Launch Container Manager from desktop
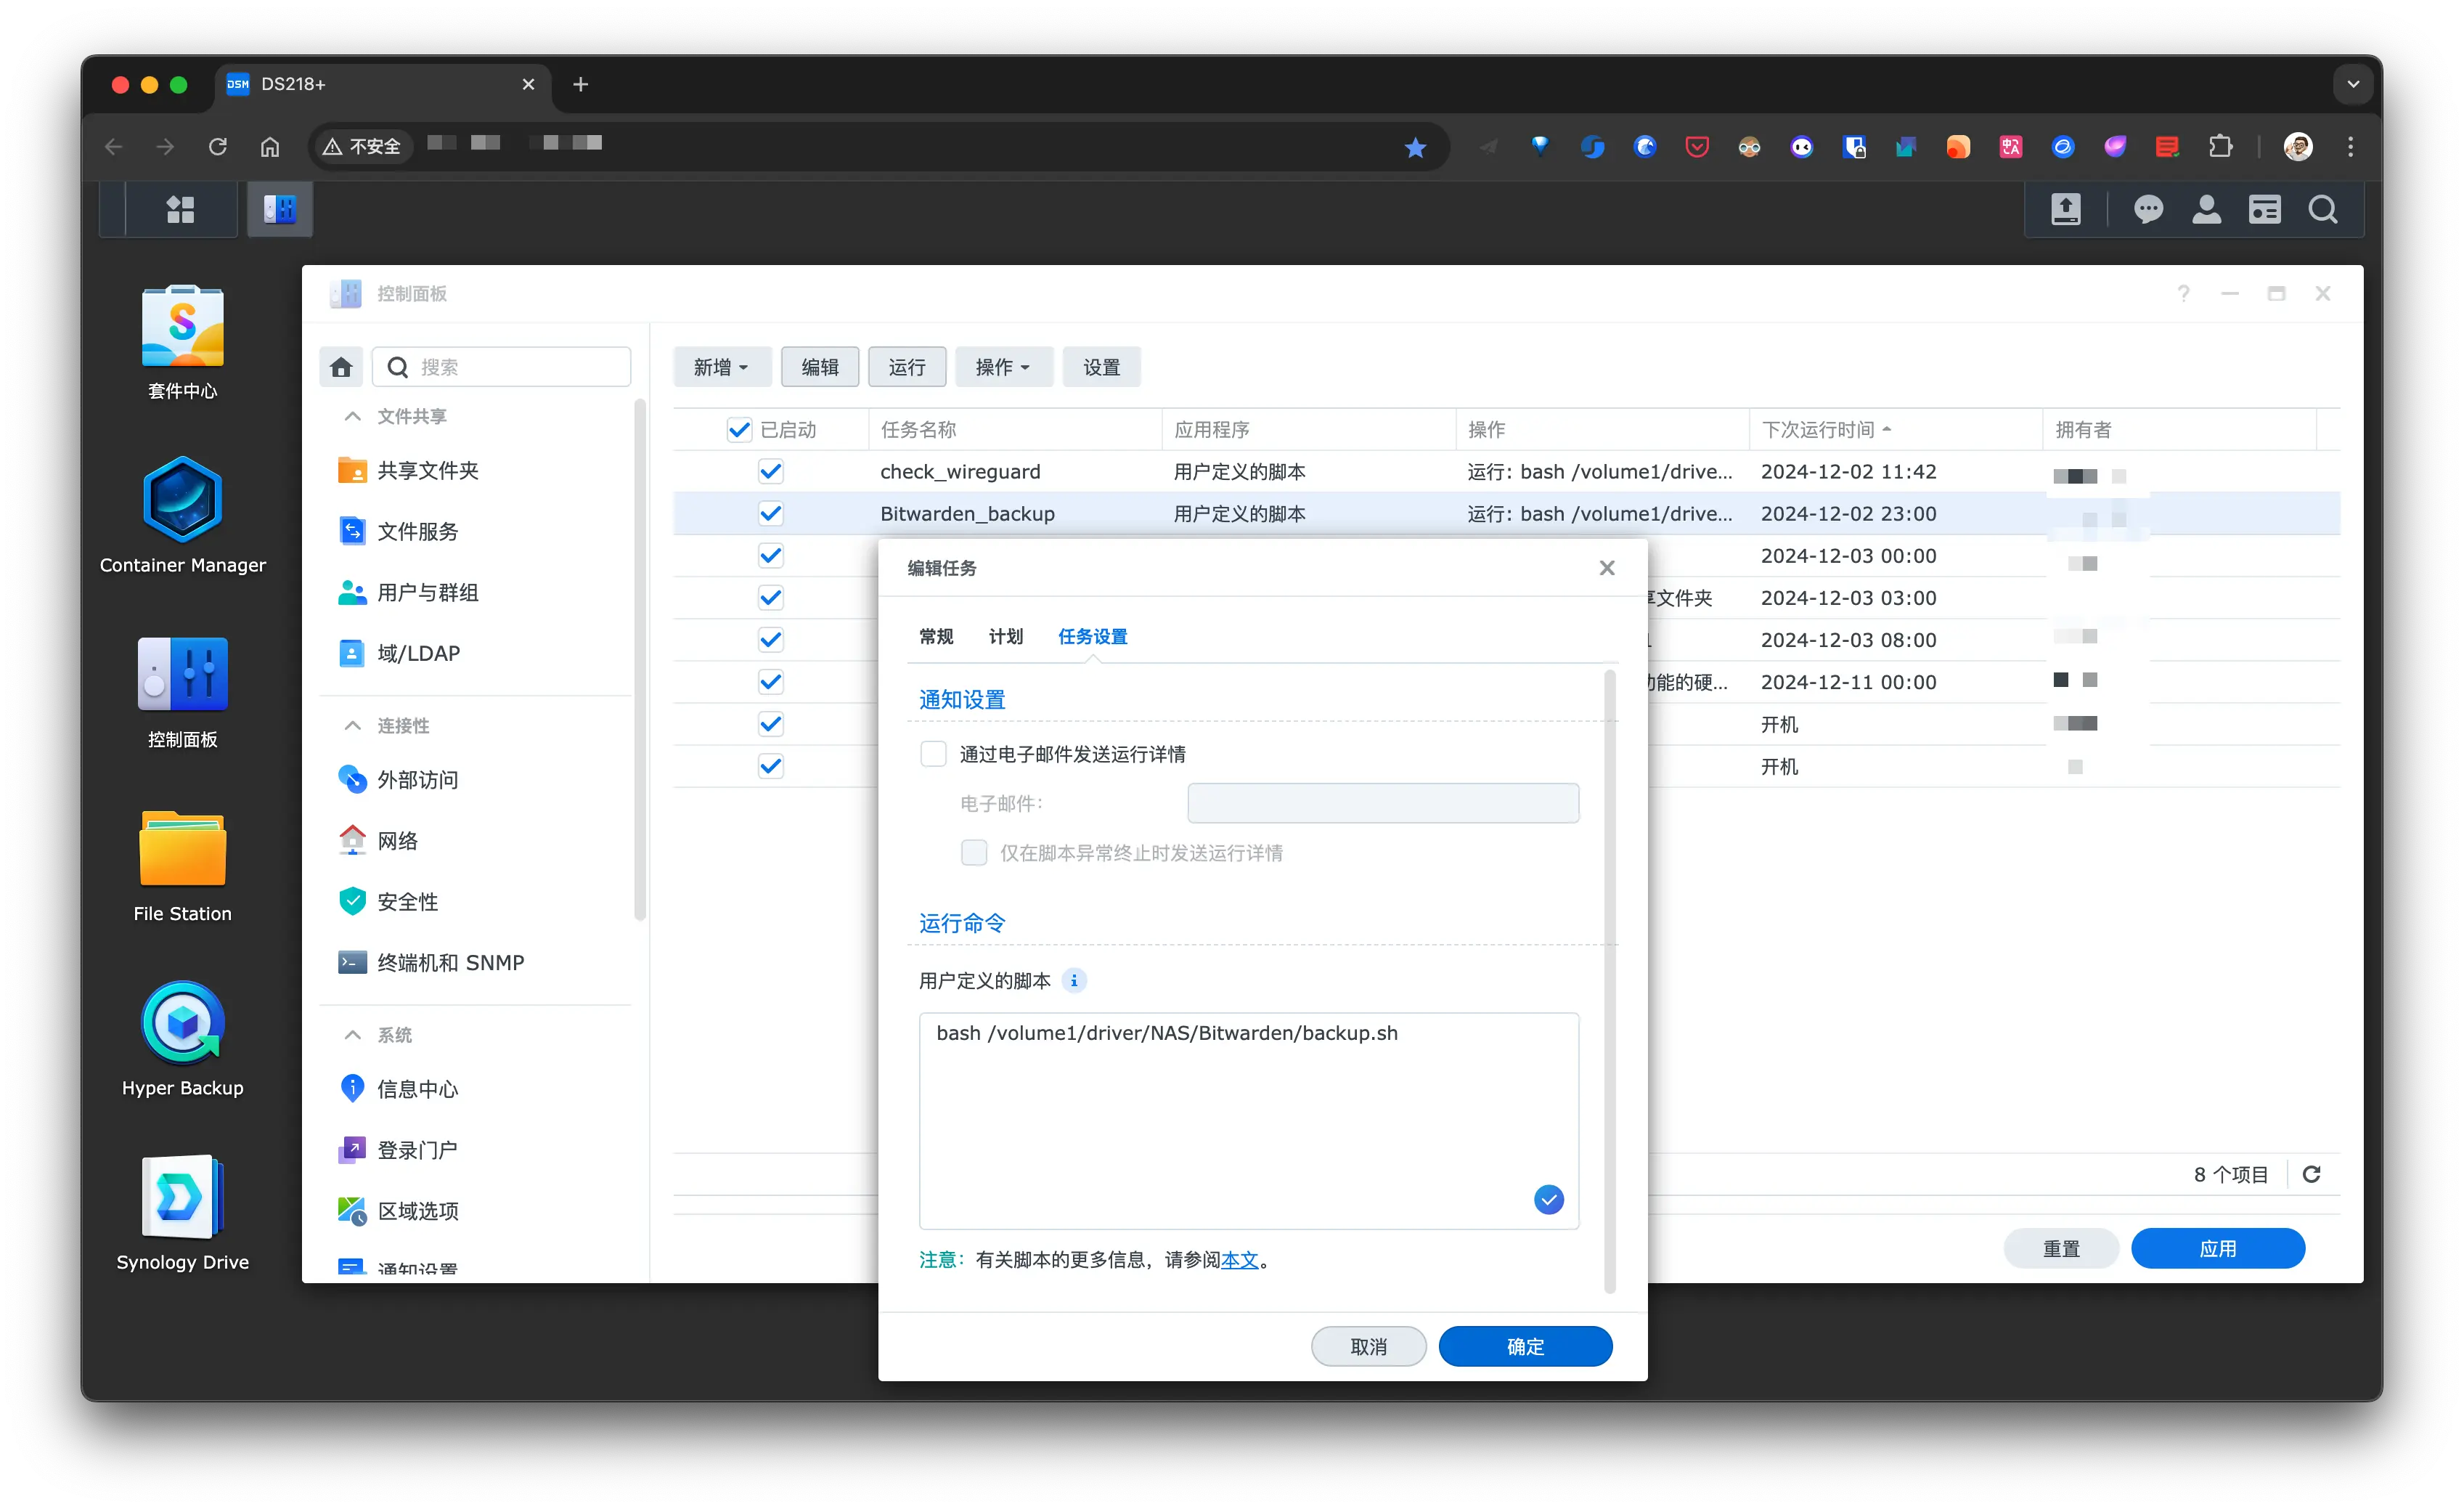This screenshot has height=1509, width=2464. [x=182, y=501]
